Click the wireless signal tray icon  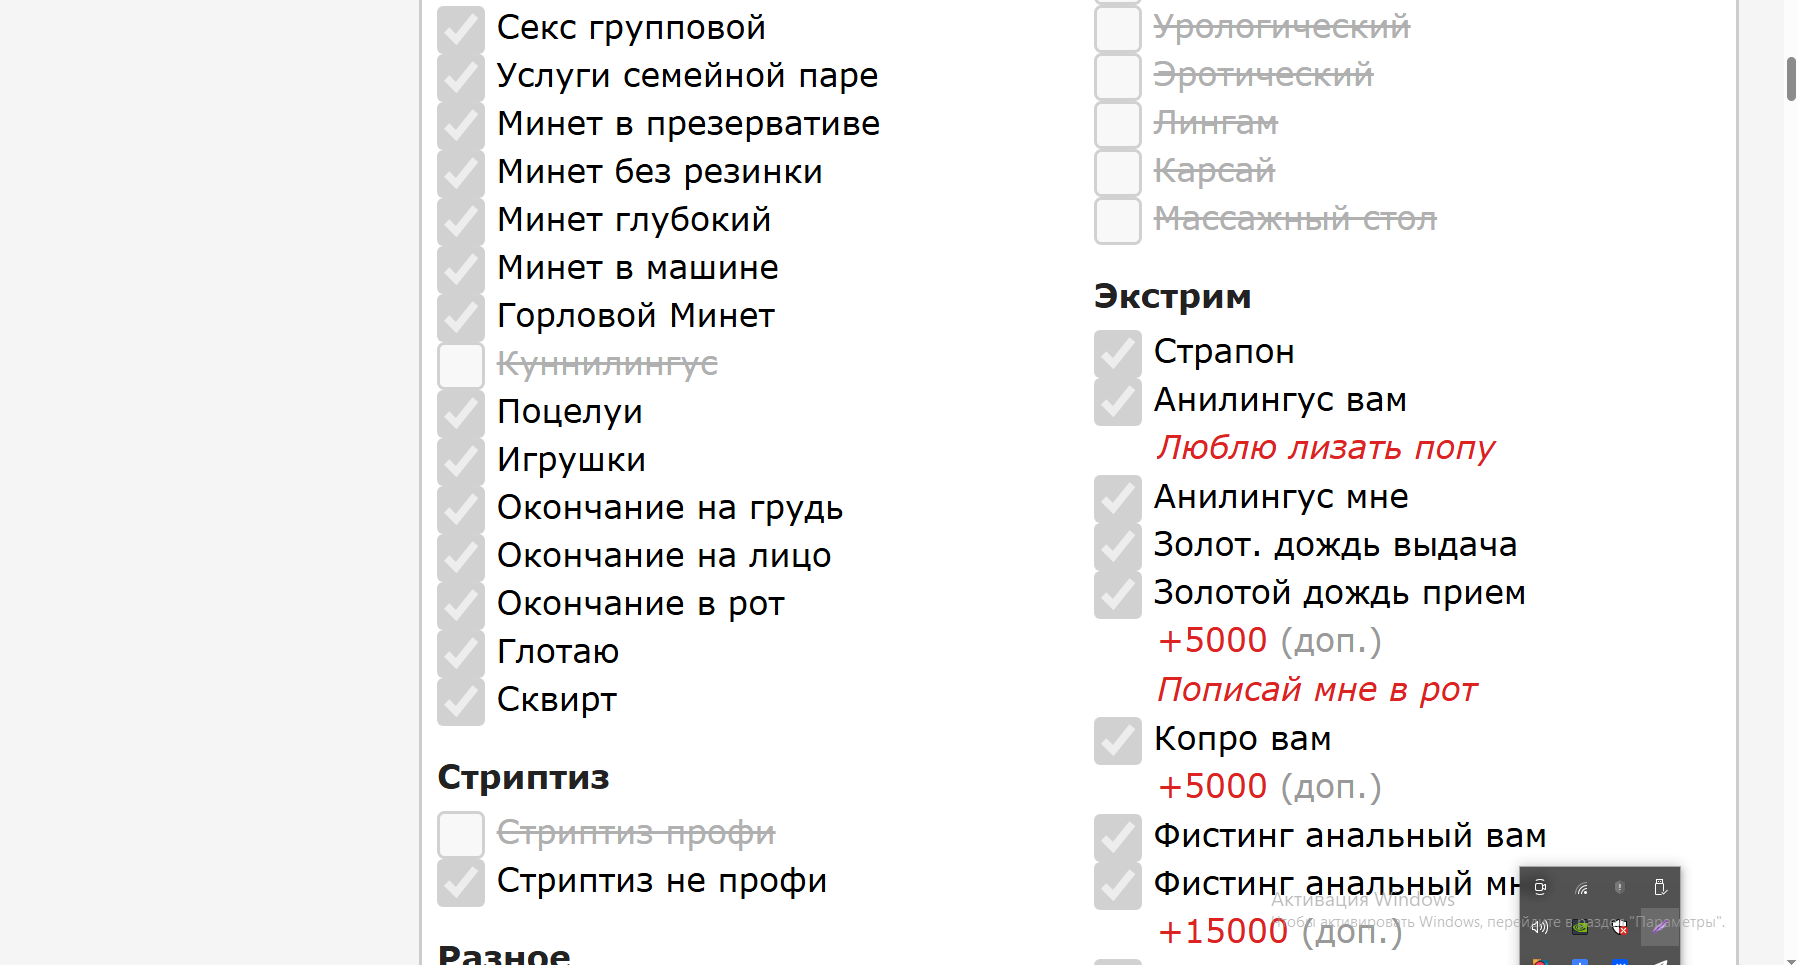[1581, 887]
